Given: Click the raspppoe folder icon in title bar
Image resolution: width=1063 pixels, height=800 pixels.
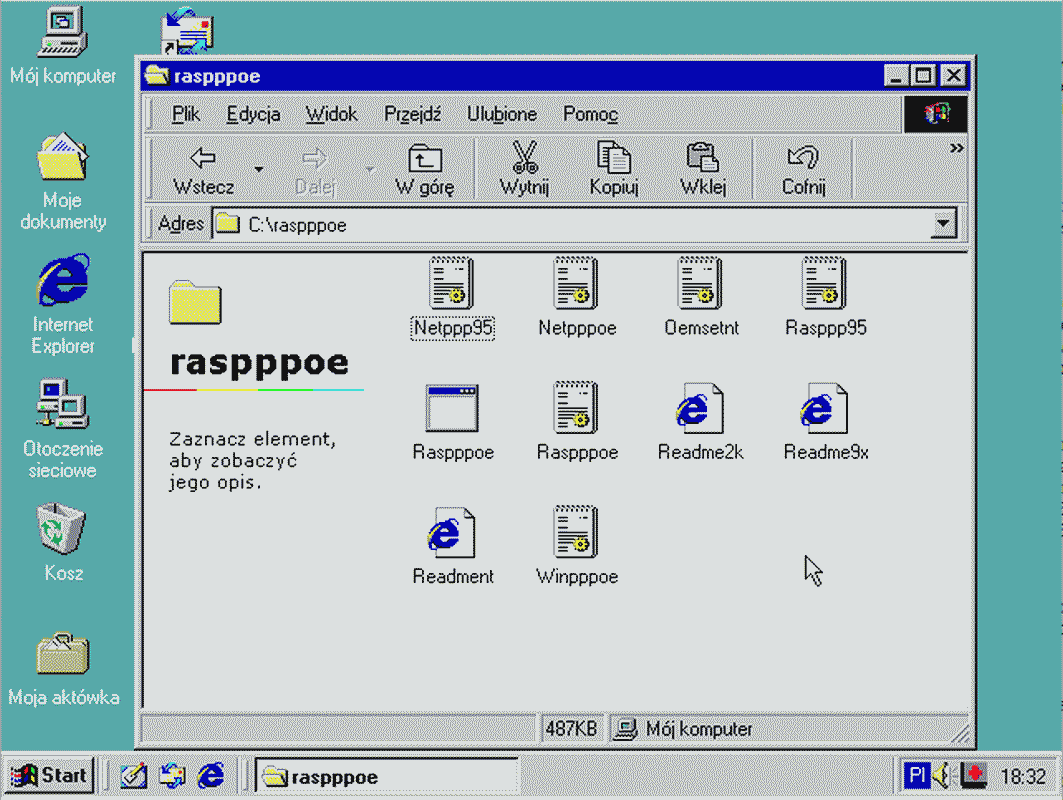Looking at the screenshot, I should pyautogui.click(x=157, y=75).
